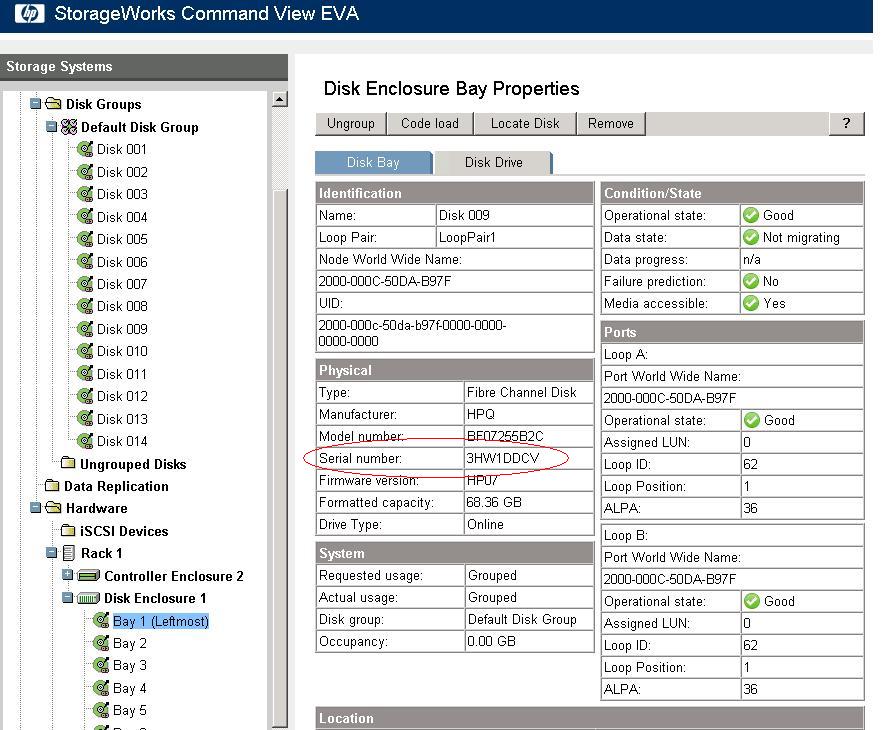The image size is (896, 730).
Task: Click the Disk 001 disk icon
Action: pyautogui.click(x=85, y=150)
